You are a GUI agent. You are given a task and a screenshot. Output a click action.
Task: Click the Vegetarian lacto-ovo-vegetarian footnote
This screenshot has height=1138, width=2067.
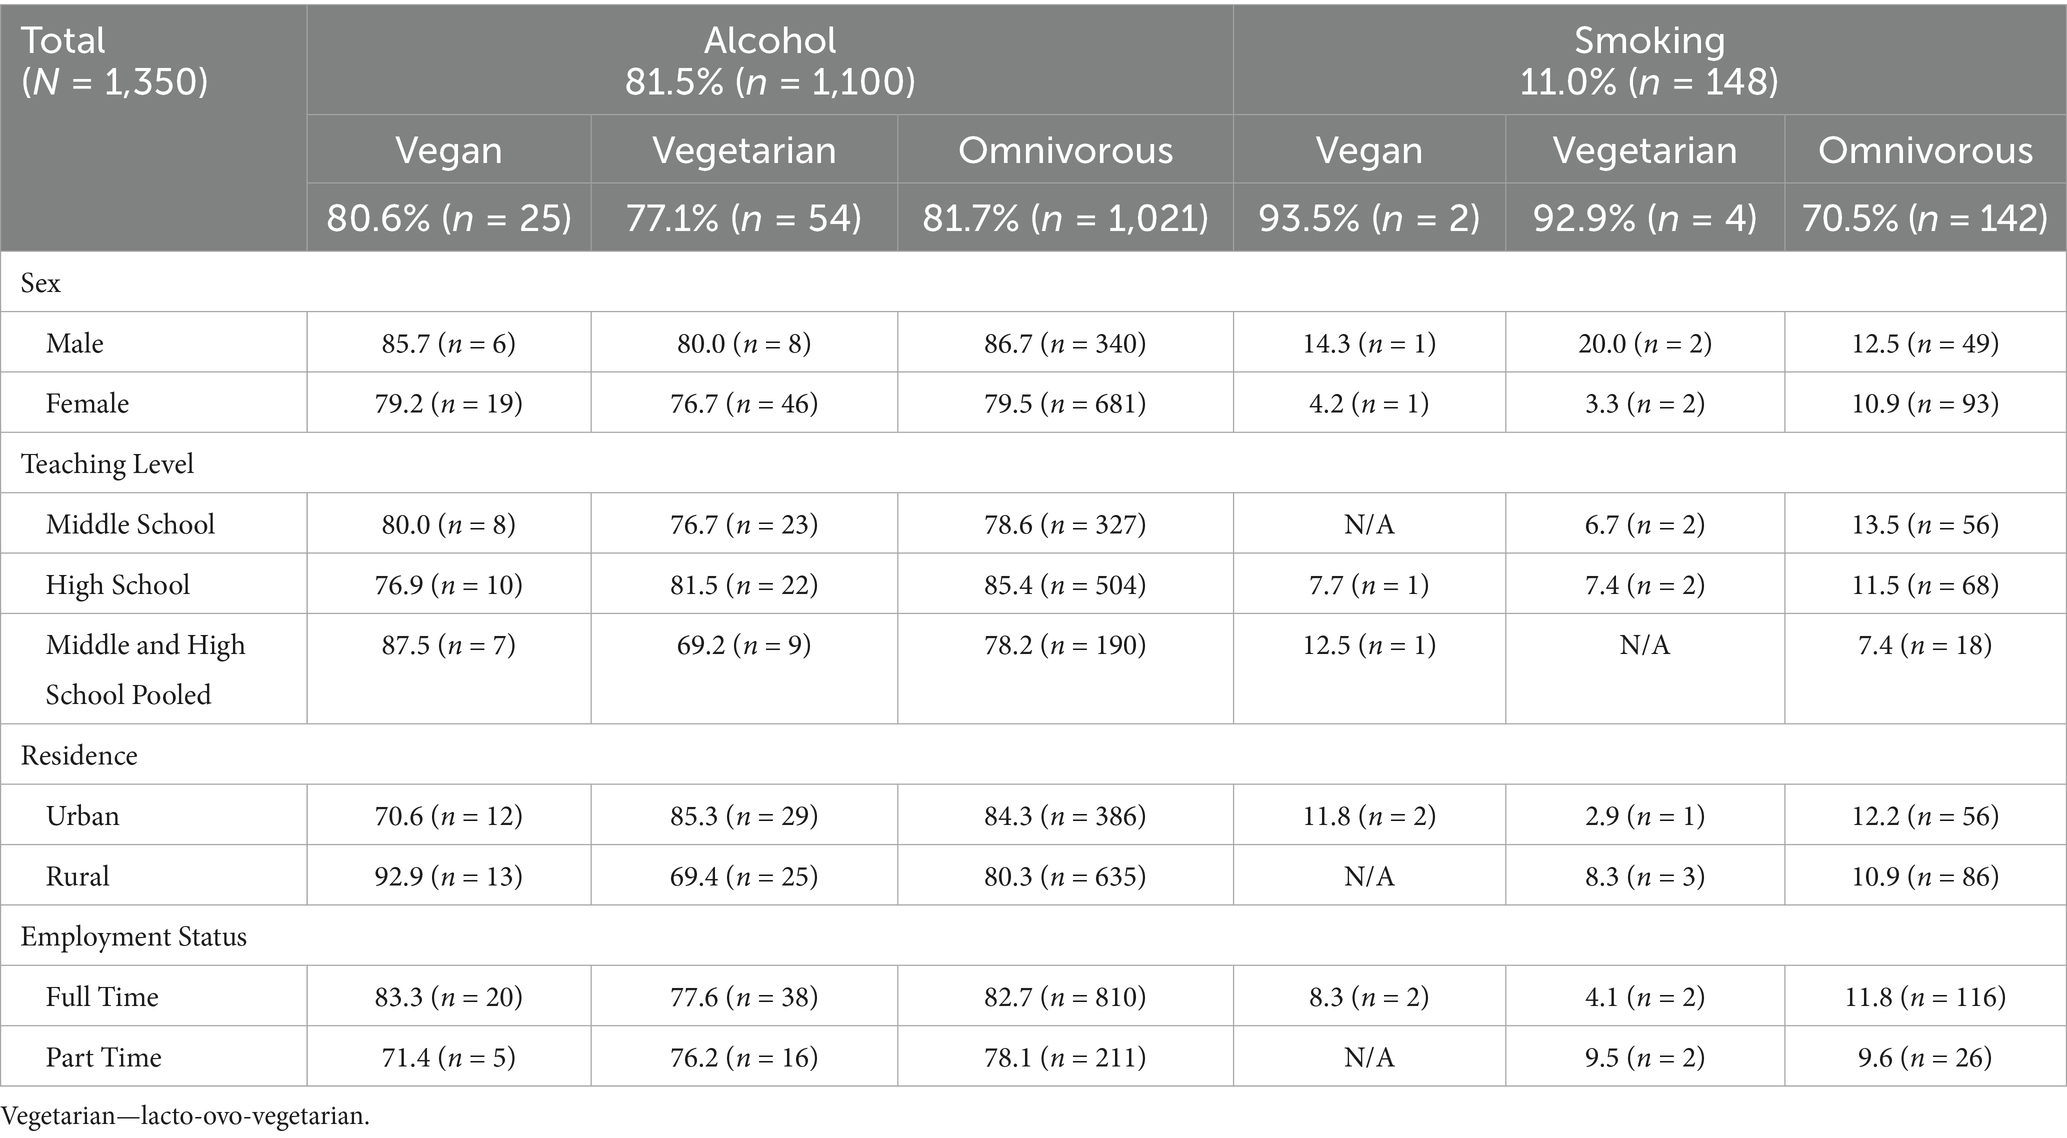tap(186, 1116)
